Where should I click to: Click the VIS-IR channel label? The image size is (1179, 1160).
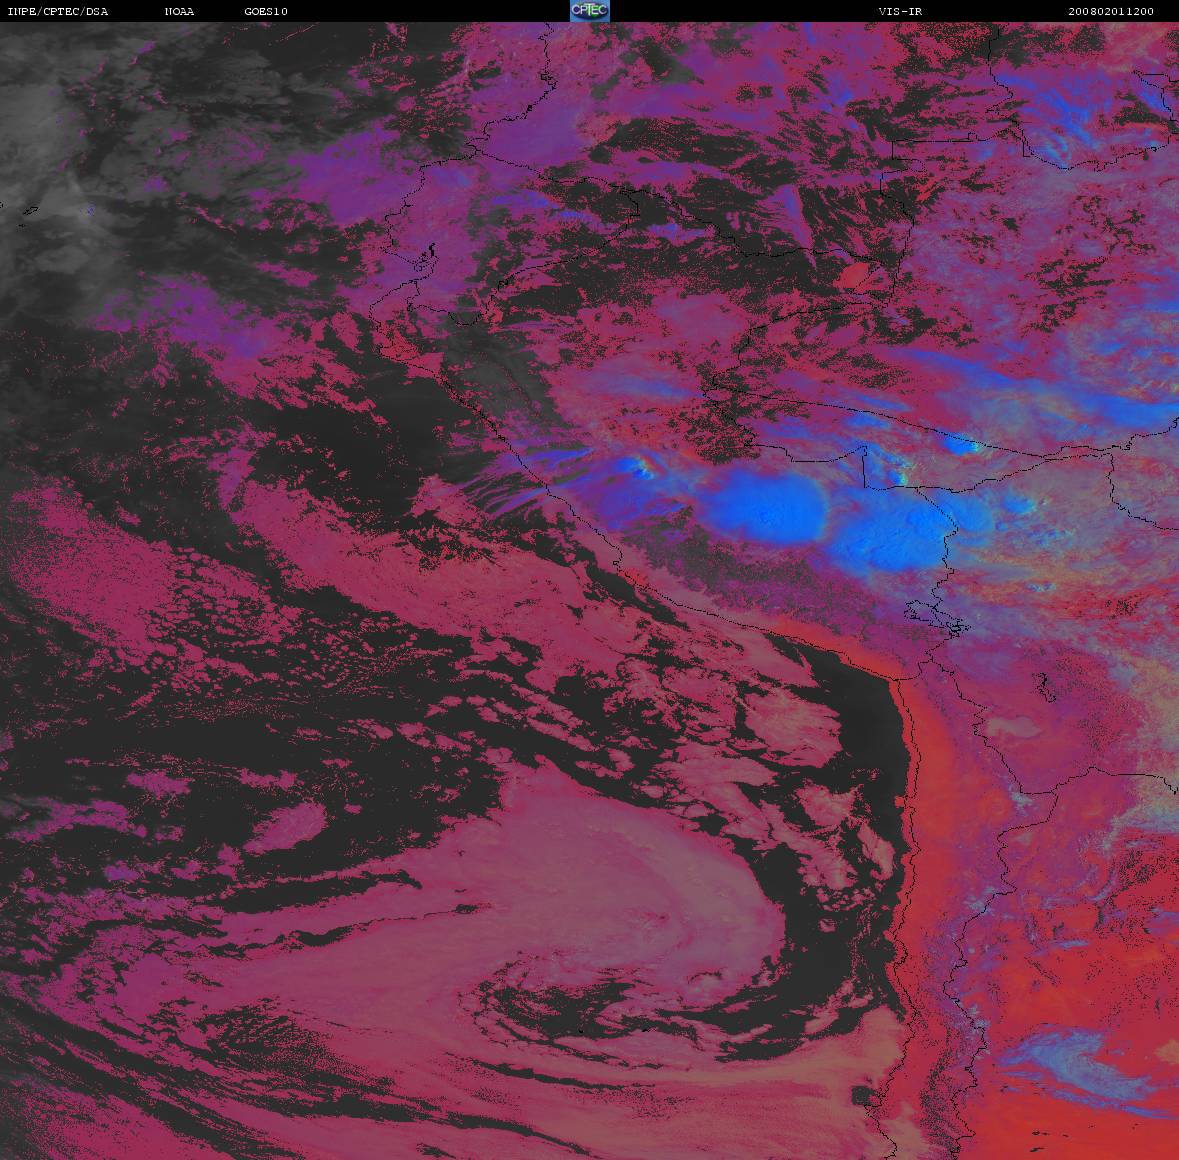(900, 11)
